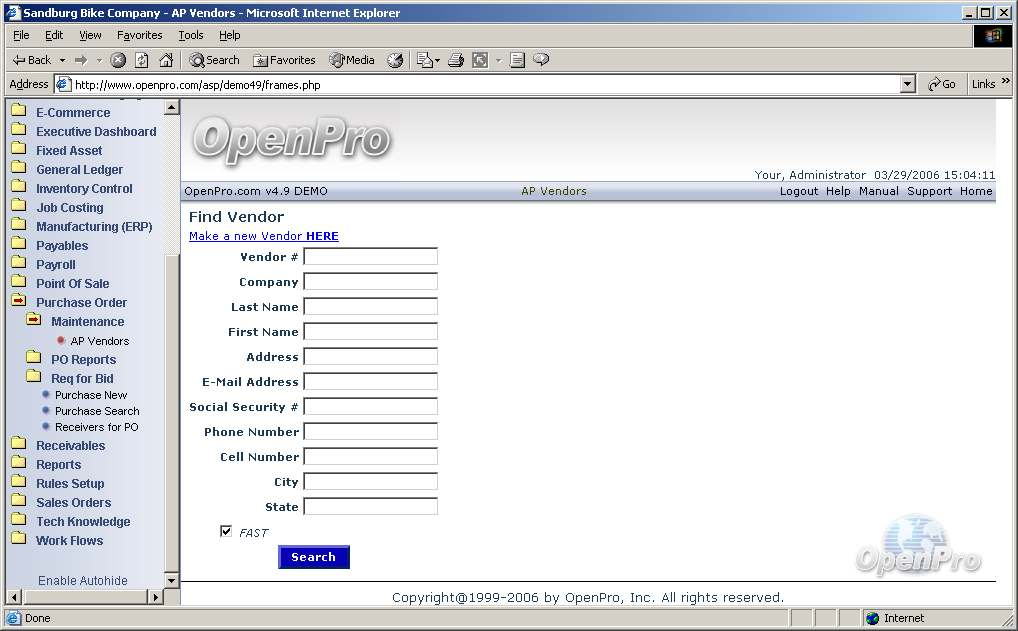
Task: Expand the PO Reports folder
Action: tap(83, 360)
